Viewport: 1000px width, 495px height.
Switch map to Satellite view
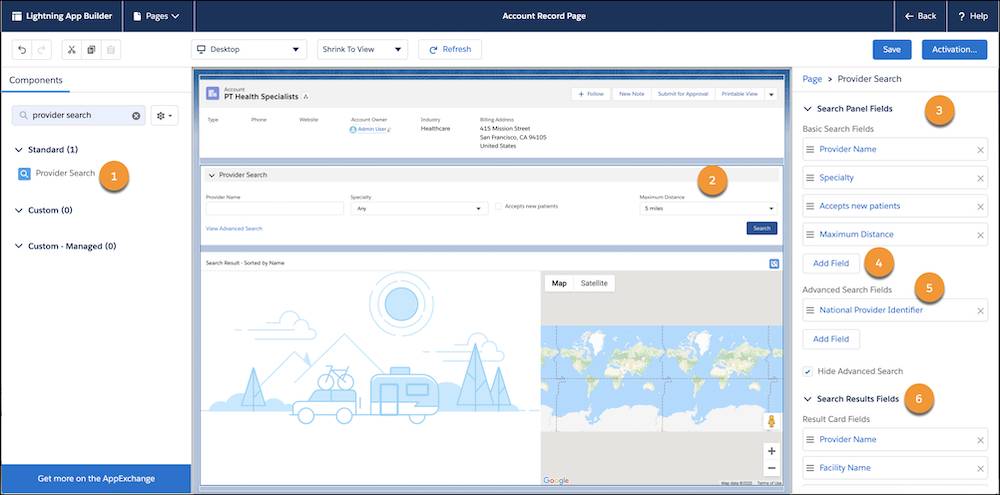point(594,283)
